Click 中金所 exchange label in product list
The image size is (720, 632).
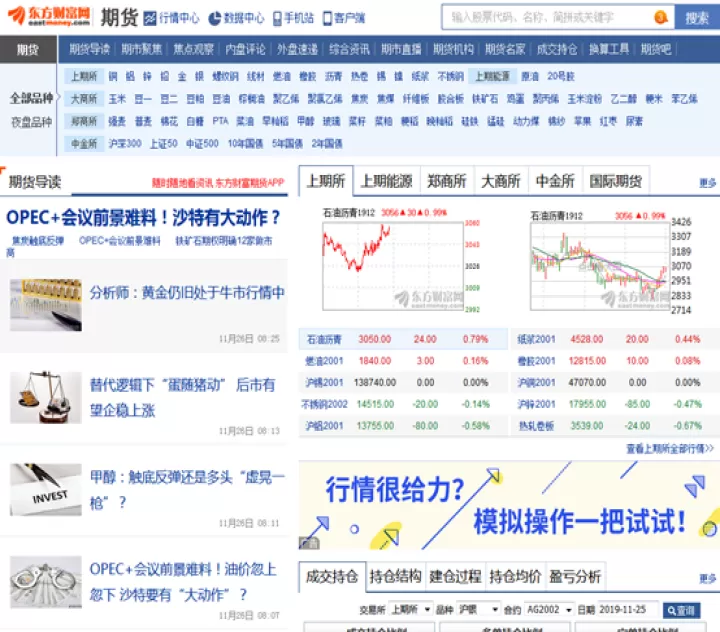(x=84, y=143)
